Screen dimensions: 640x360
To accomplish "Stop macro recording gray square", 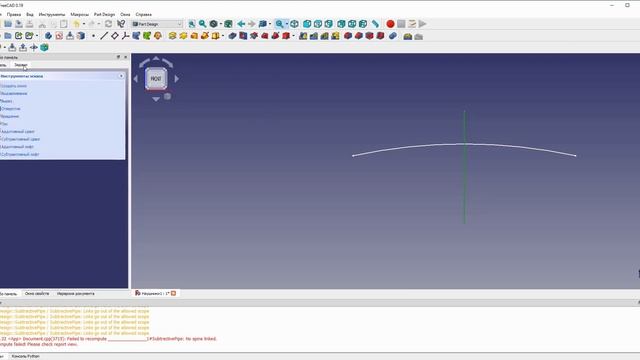I will tap(401, 24).
